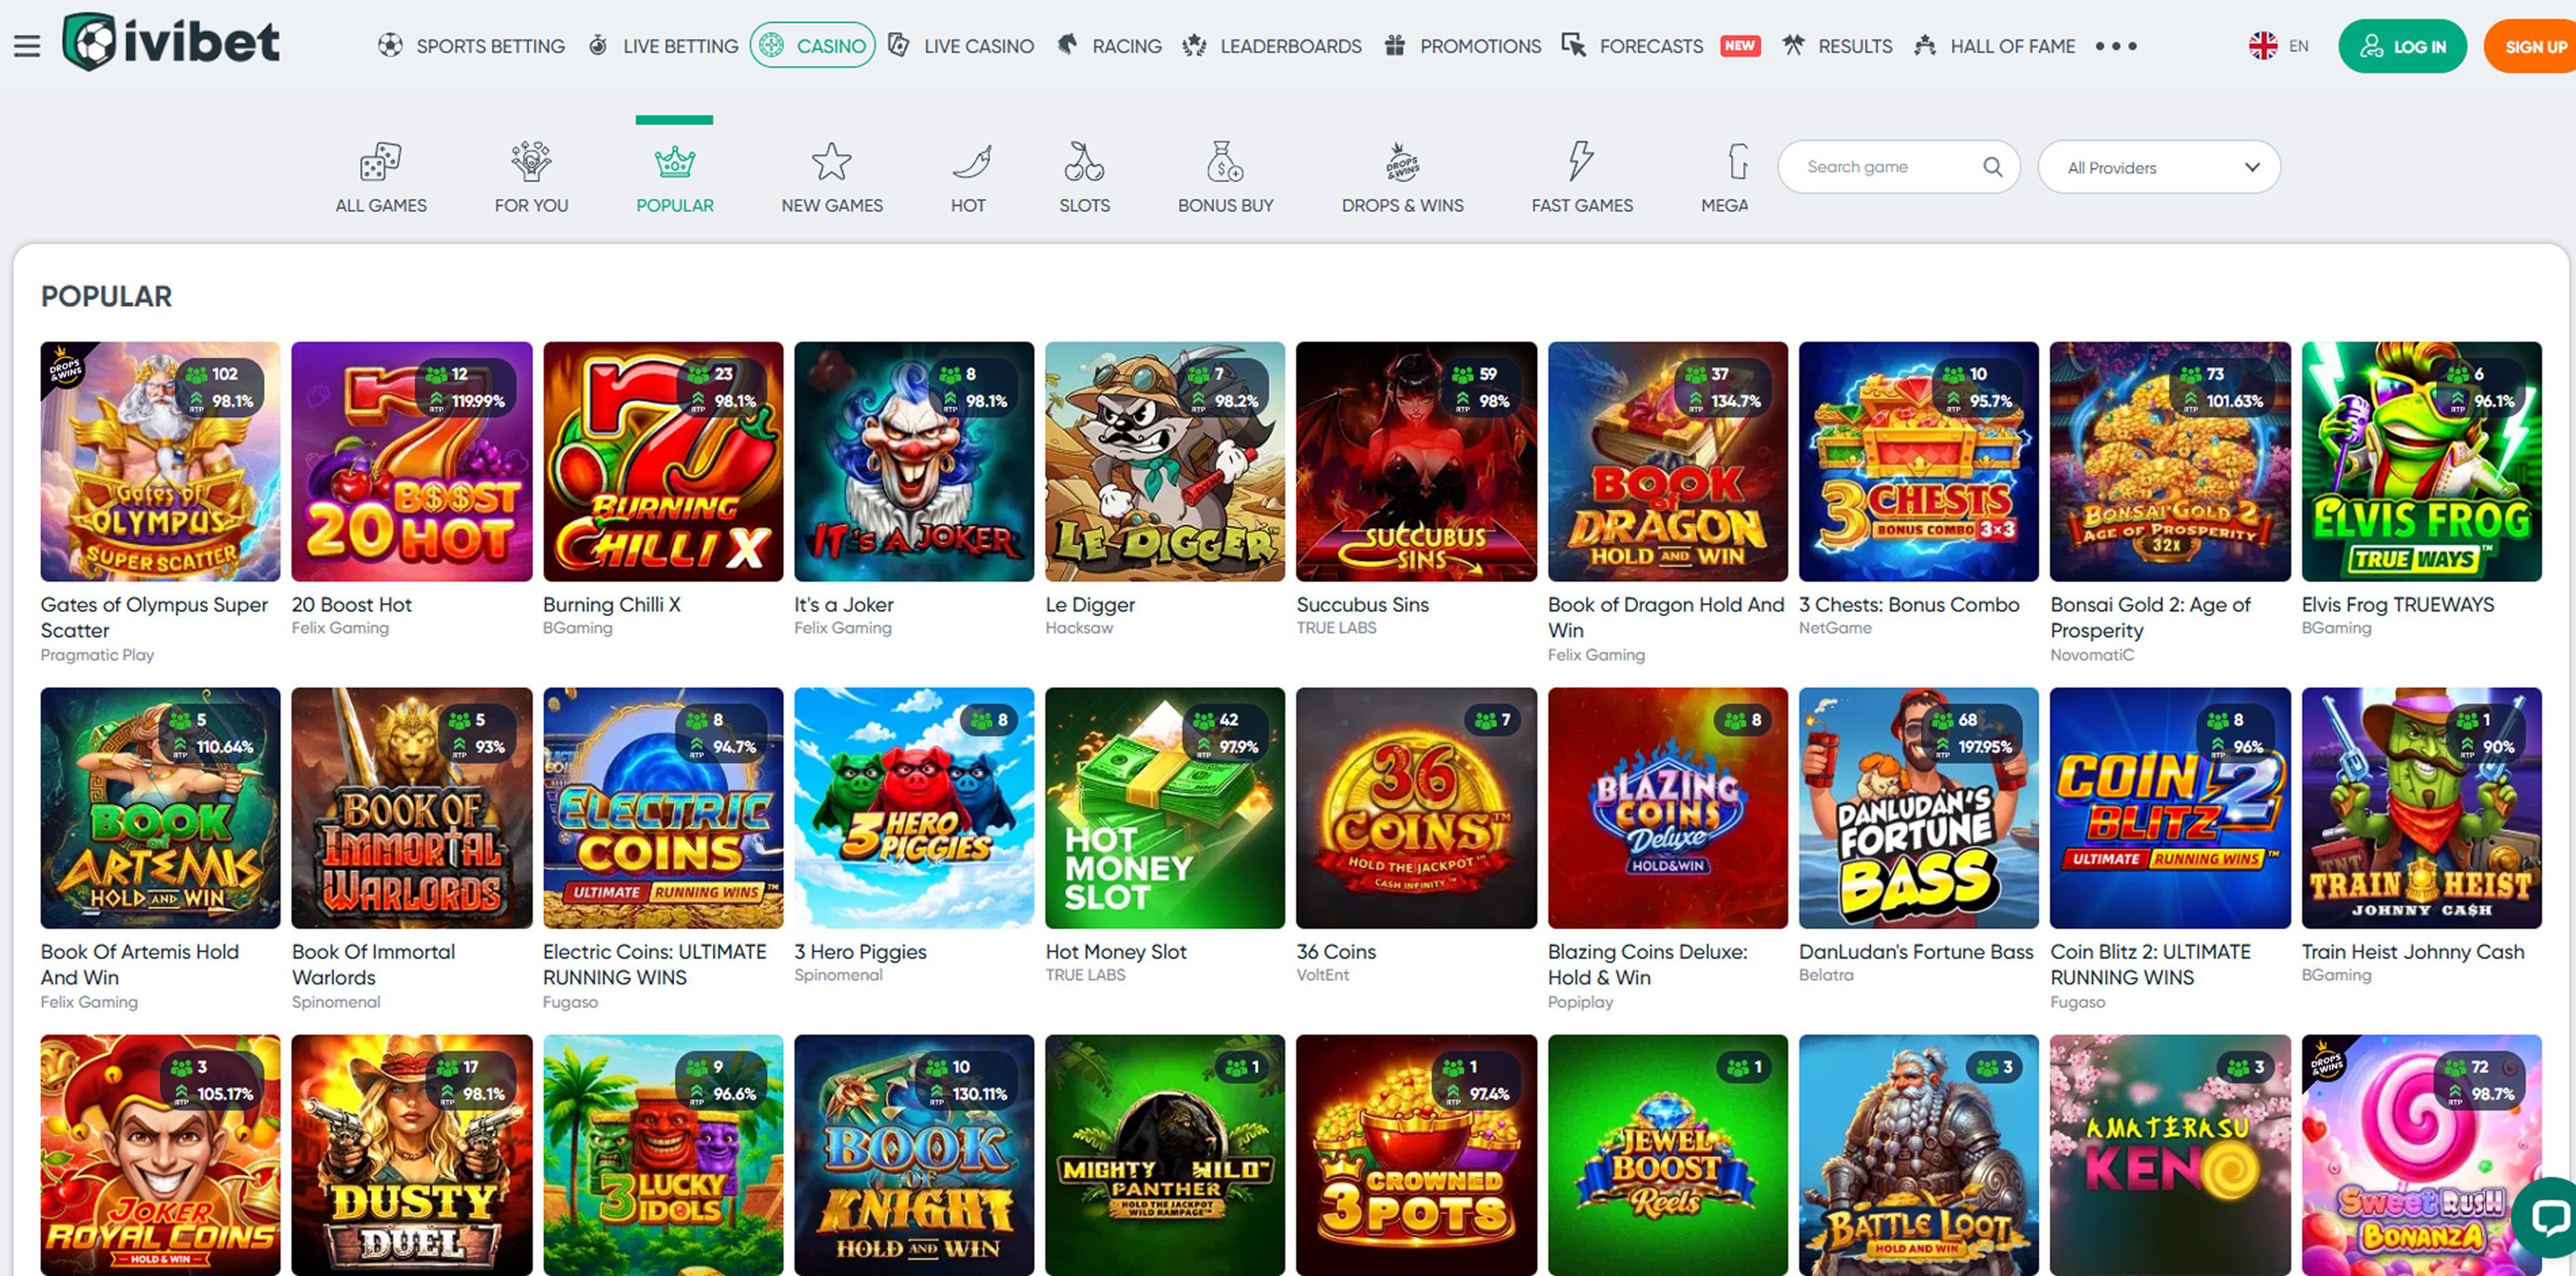Launch DanLudan's Fortune Bass
The width and height of the screenshot is (2576, 1276).
coord(1919,808)
